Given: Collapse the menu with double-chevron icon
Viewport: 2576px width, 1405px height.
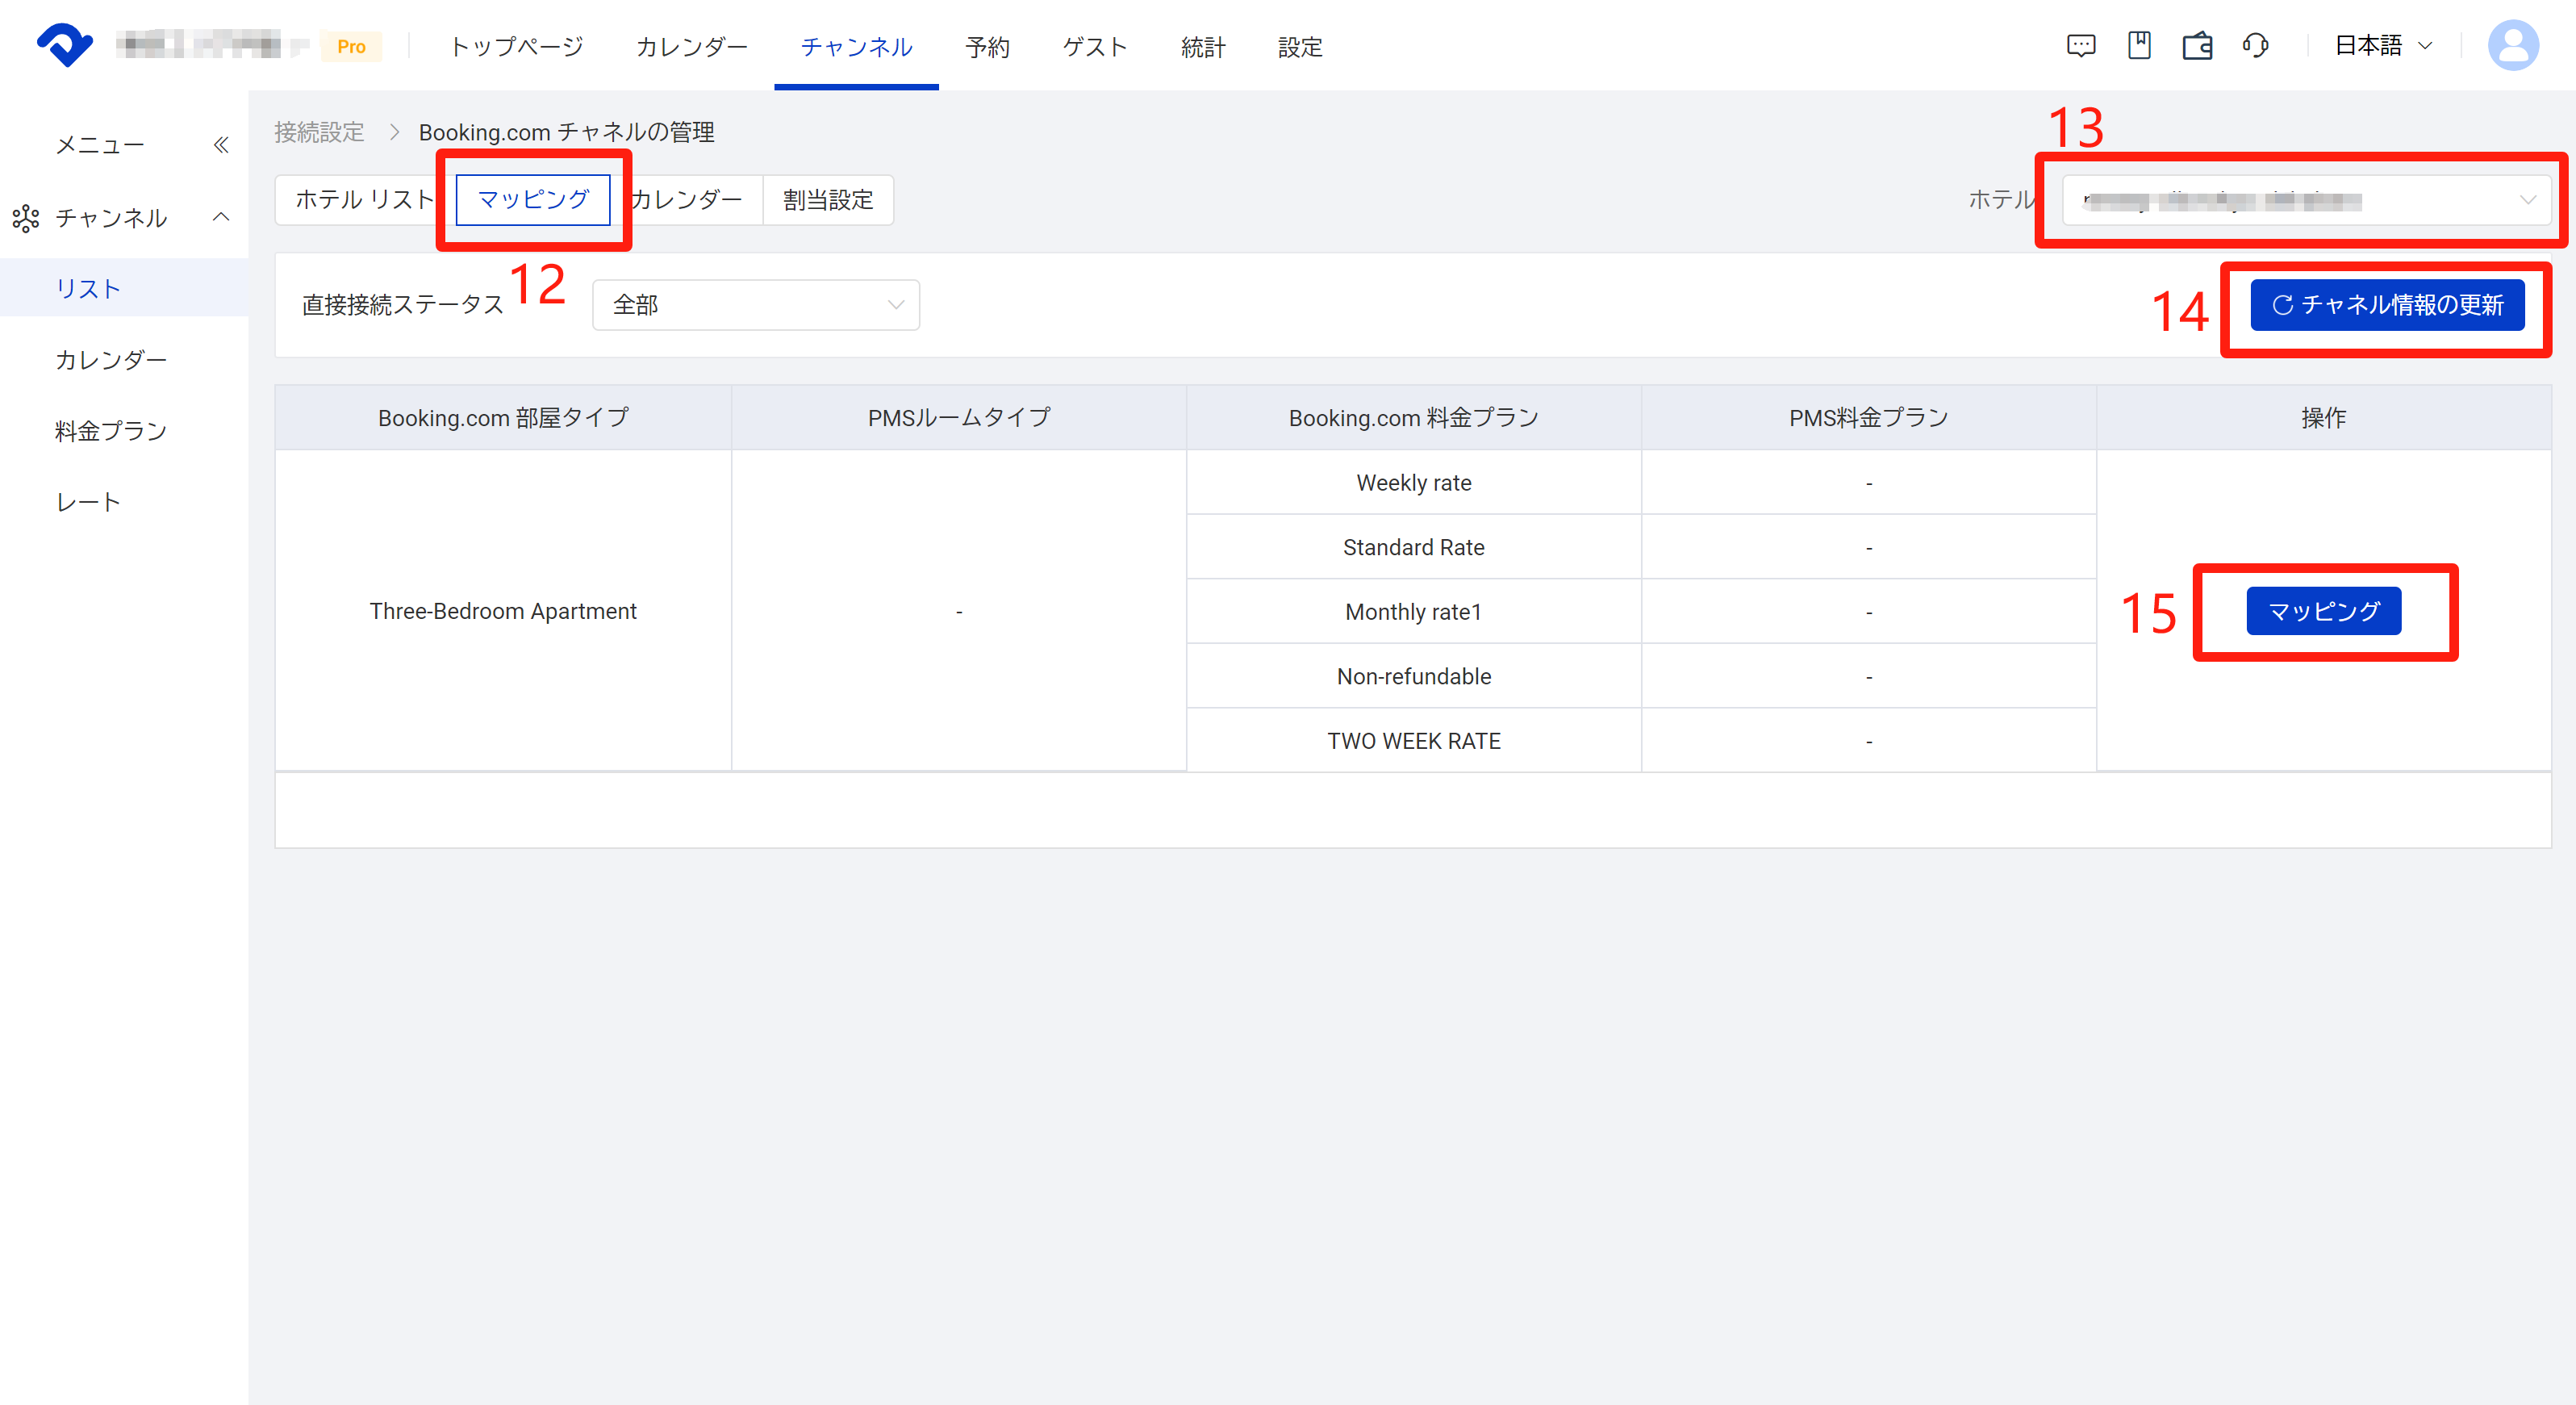Looking at the screenshot, I should [221, 145].
